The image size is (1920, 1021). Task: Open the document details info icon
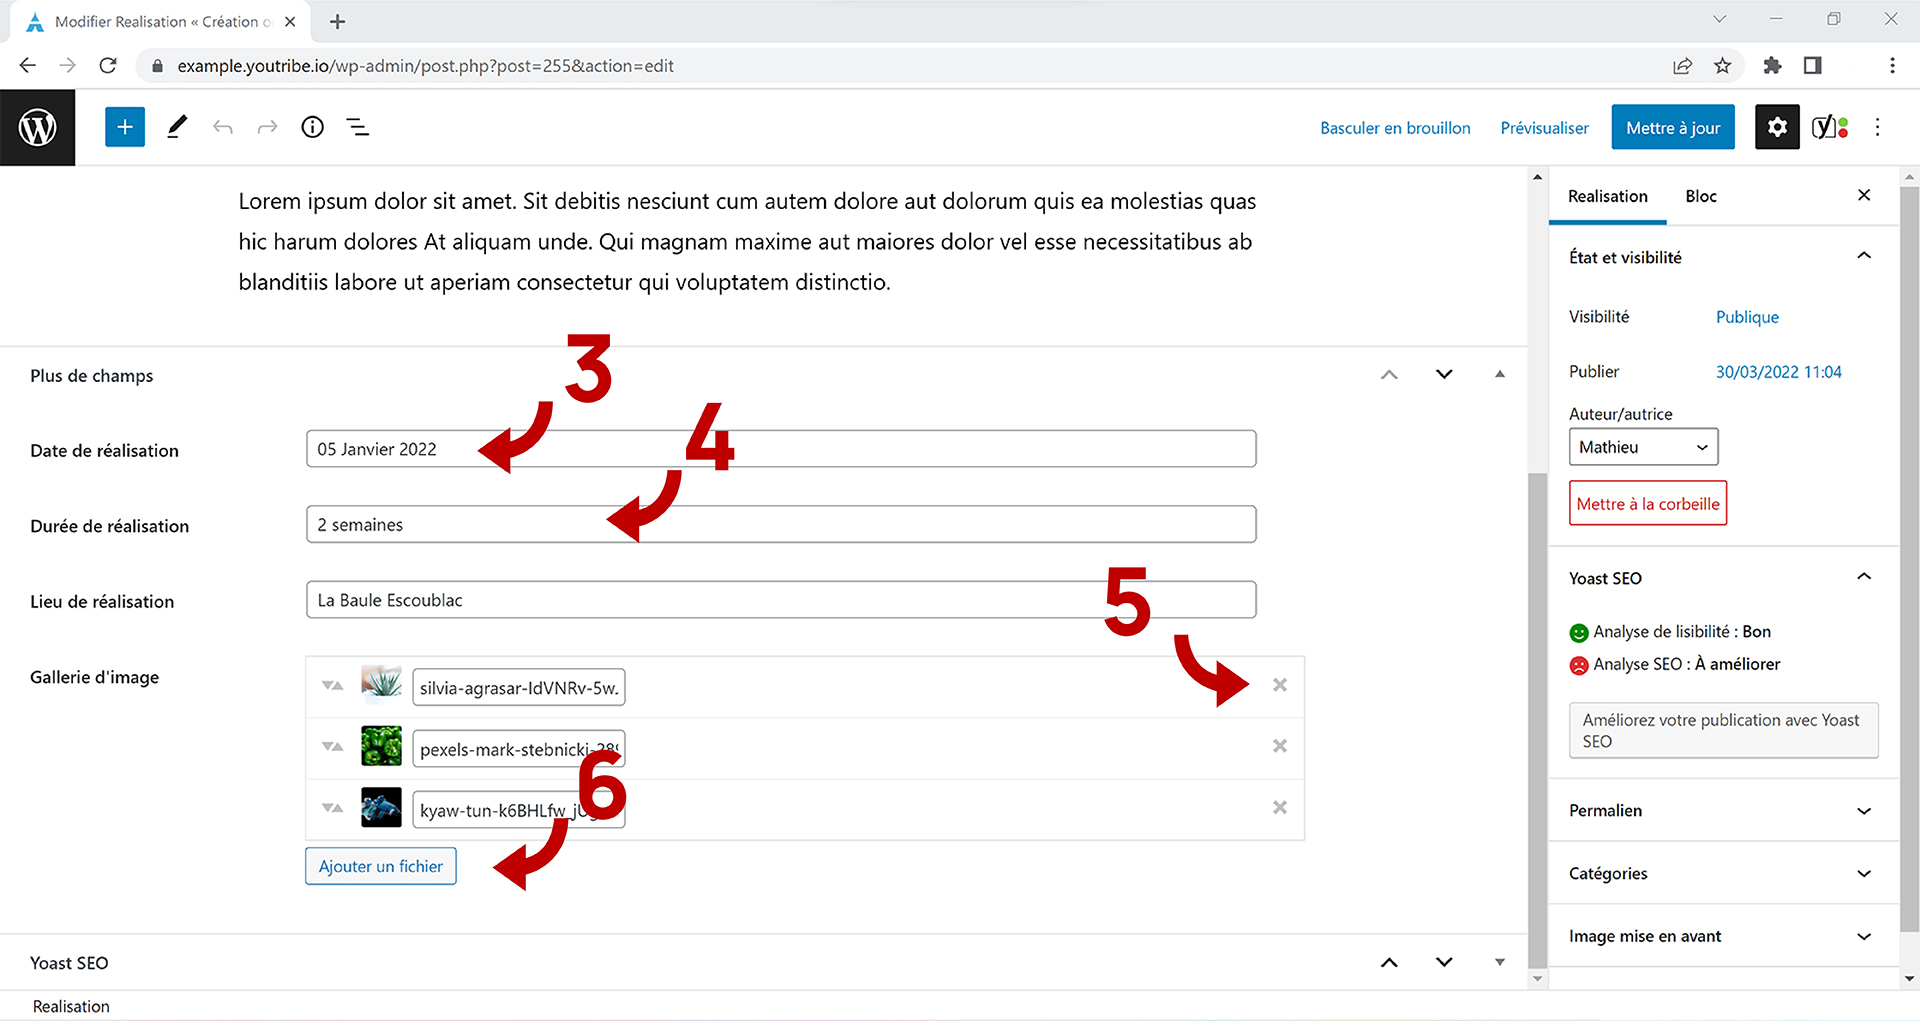click(313, 127)
